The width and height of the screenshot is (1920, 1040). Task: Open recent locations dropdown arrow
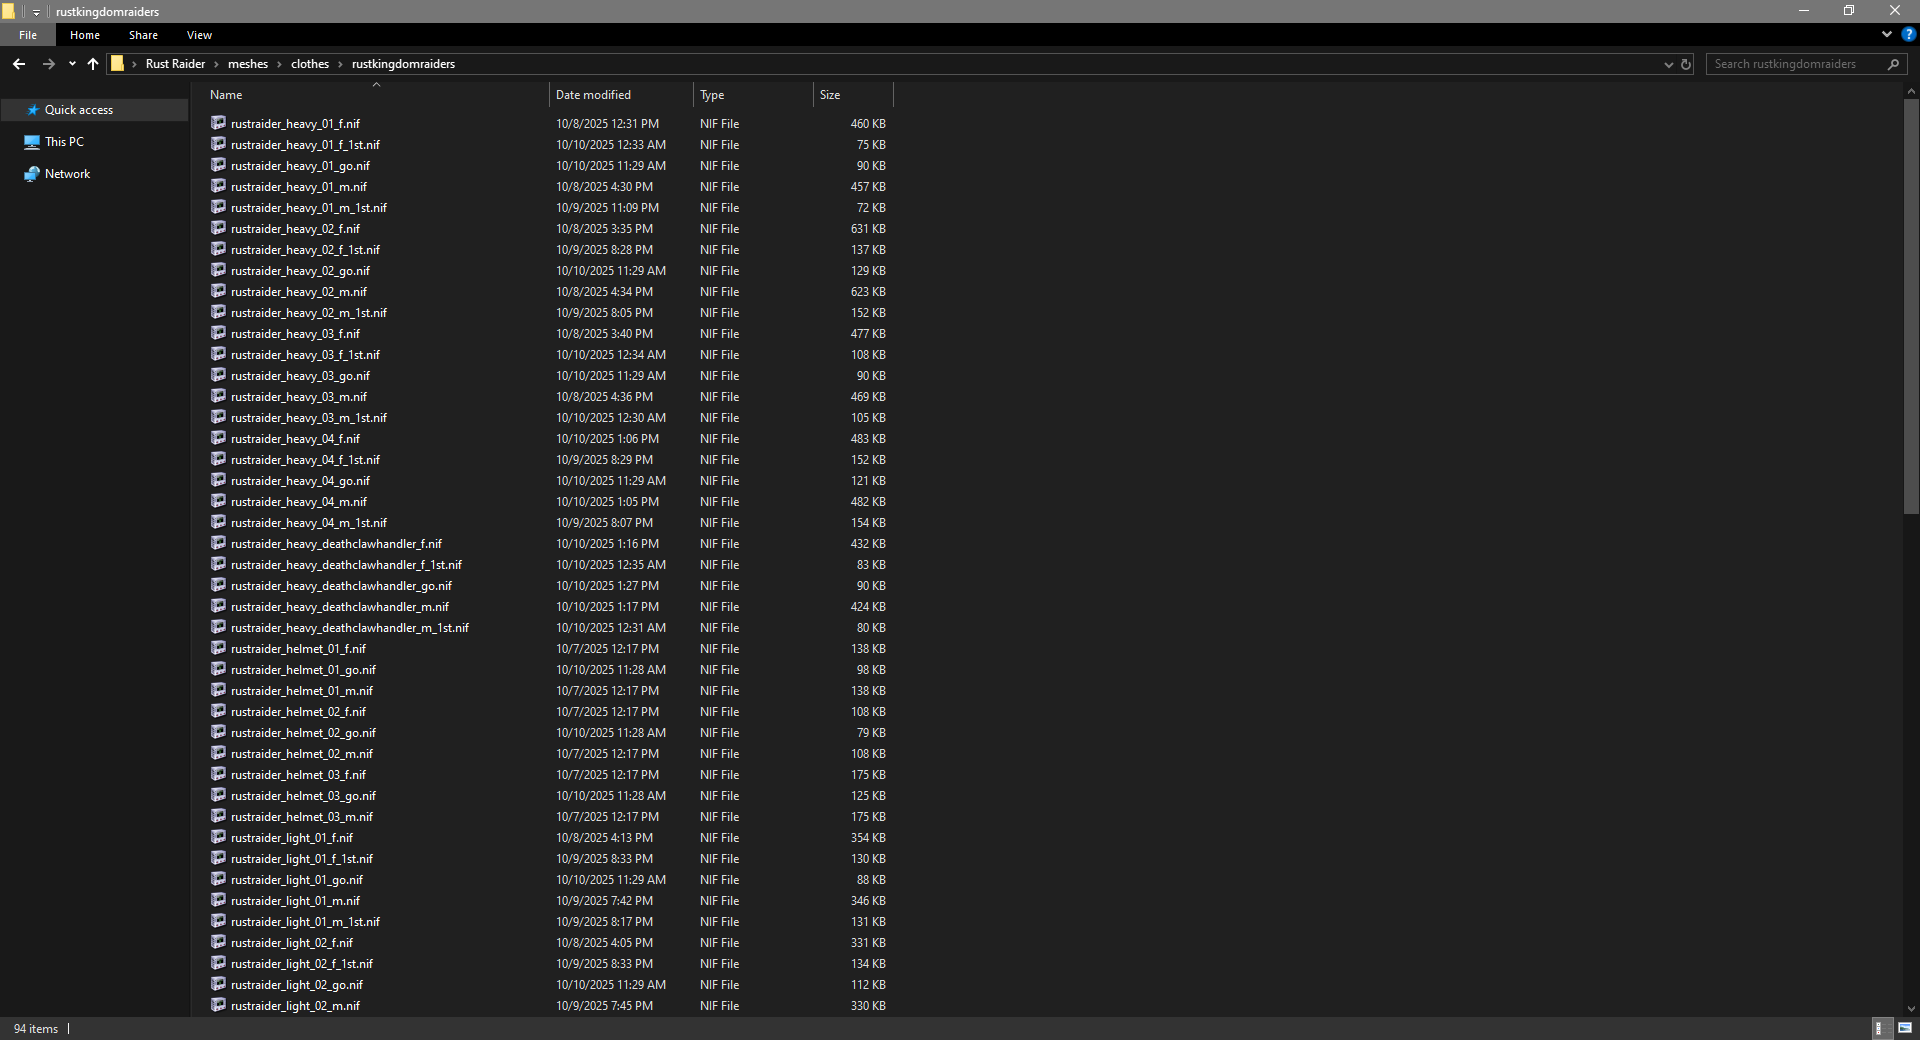tap(72, 64)
